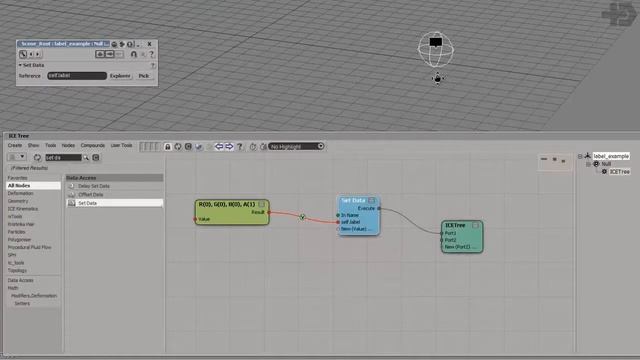Click the null object in viewport
The image size is (640, 360).
coord(436,49)
